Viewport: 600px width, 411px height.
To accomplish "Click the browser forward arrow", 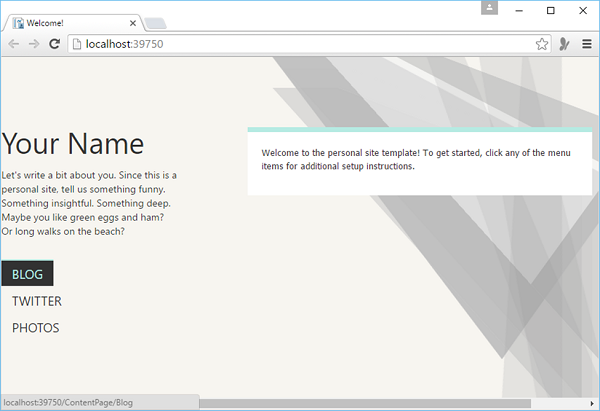I will pyautogui.click(x=34, y=44).
